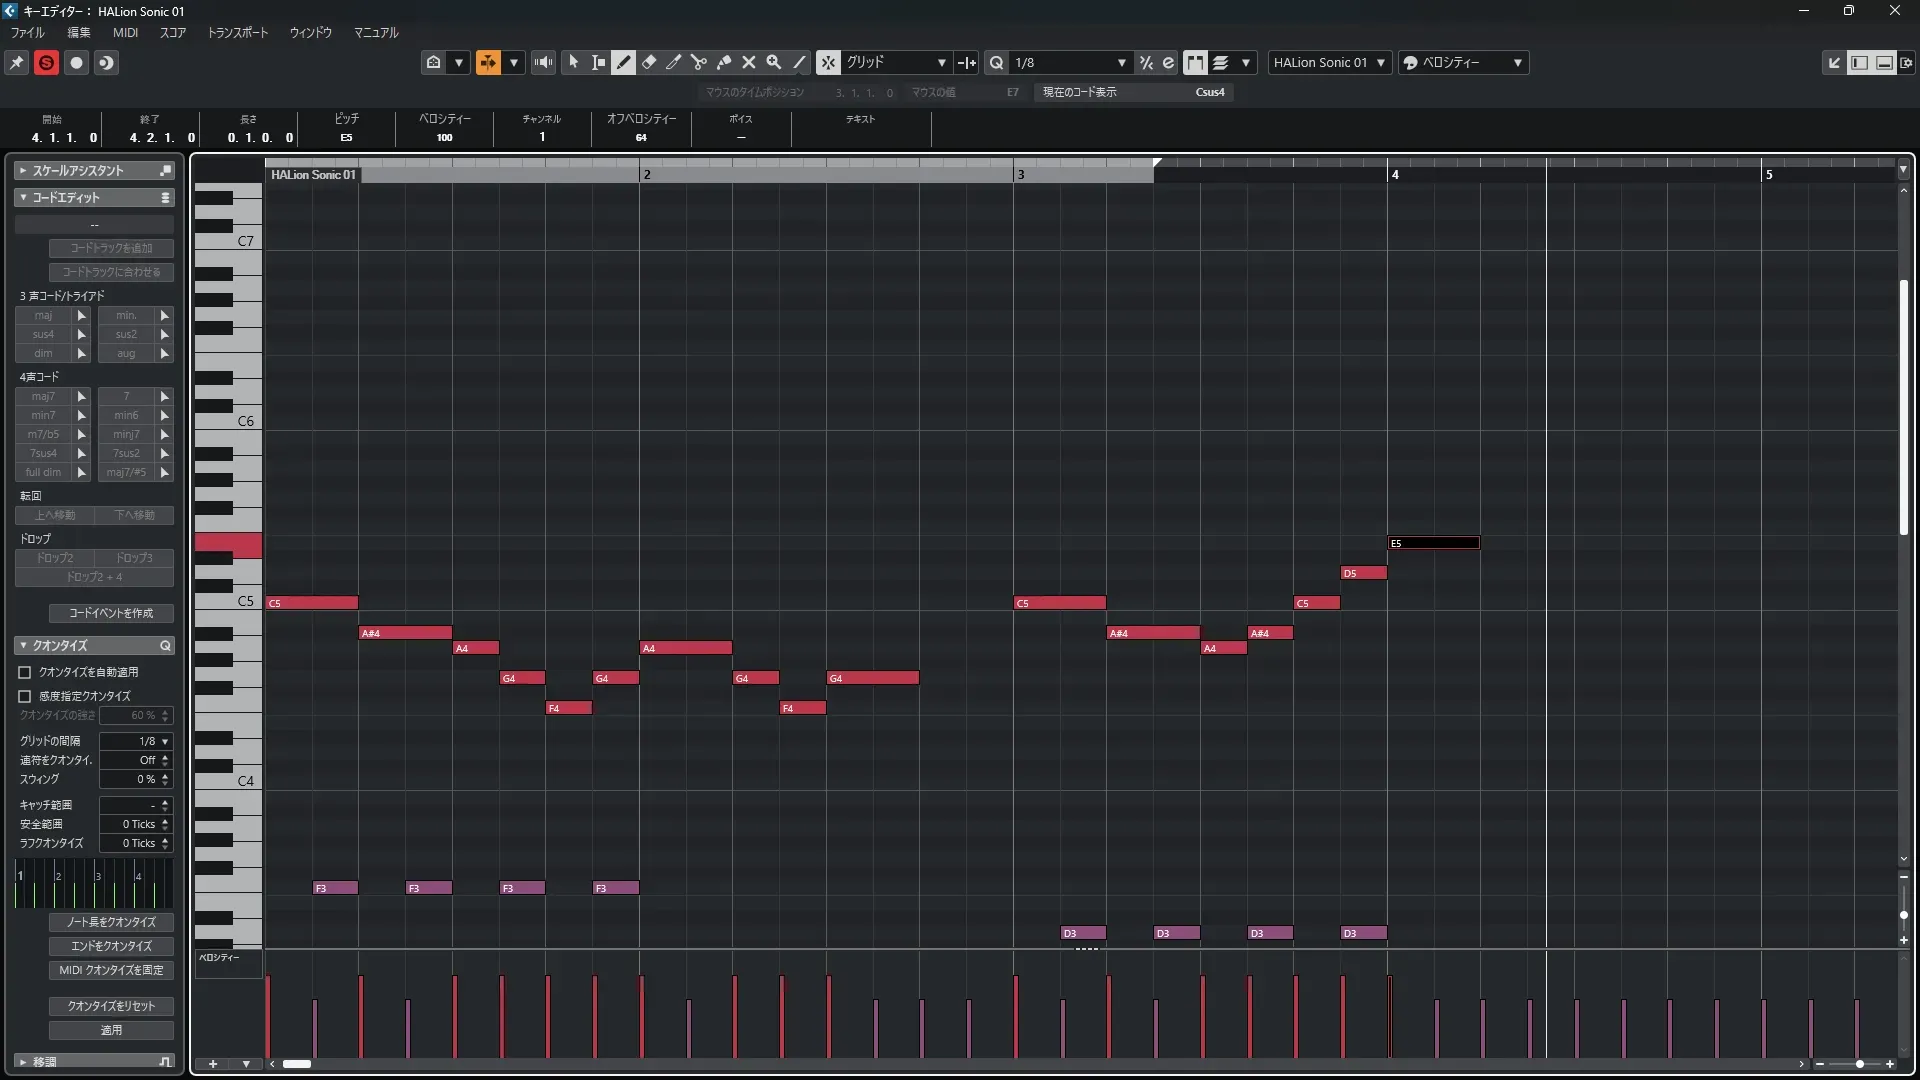Click the Acoustic Feedback speaker icon
1920x1080 pixels.
[543, 62]
